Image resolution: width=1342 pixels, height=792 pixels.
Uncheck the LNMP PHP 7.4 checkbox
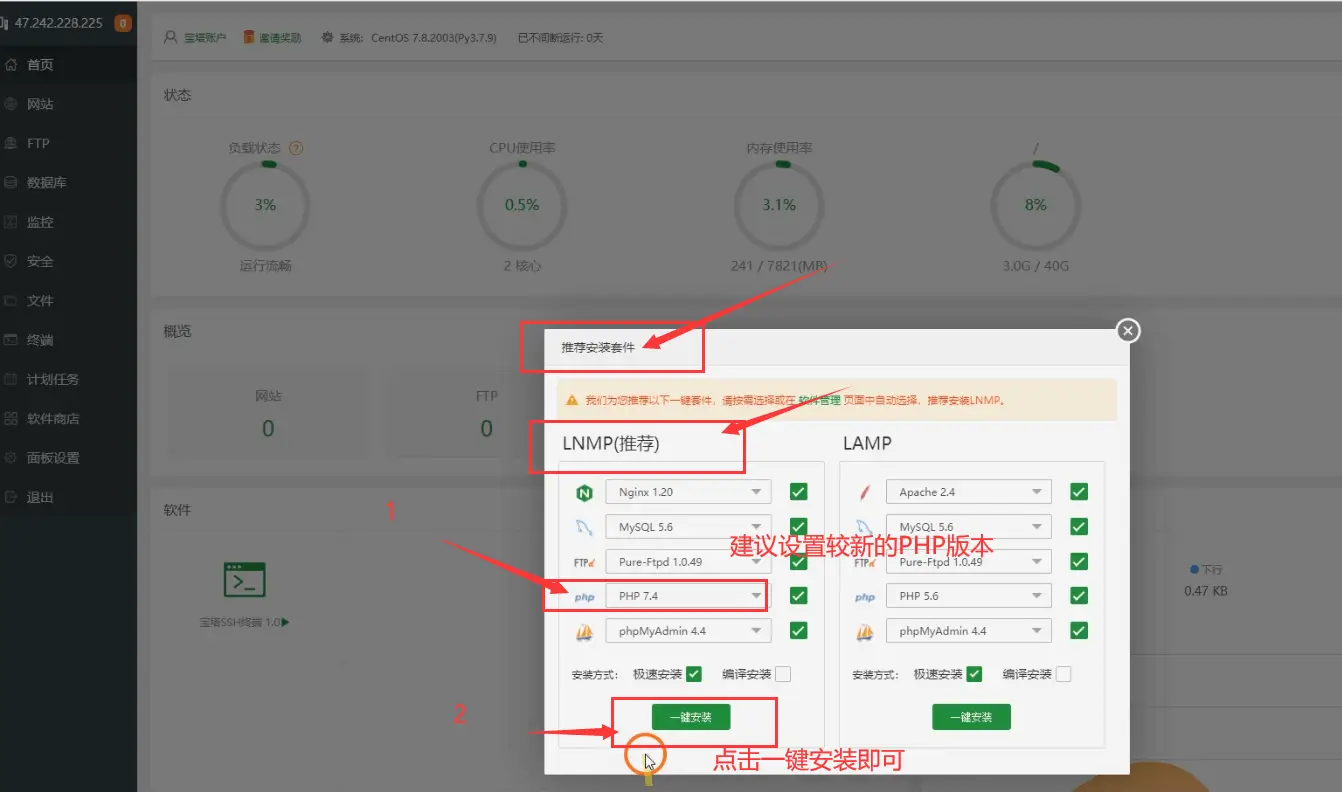[x=798, y=596]
